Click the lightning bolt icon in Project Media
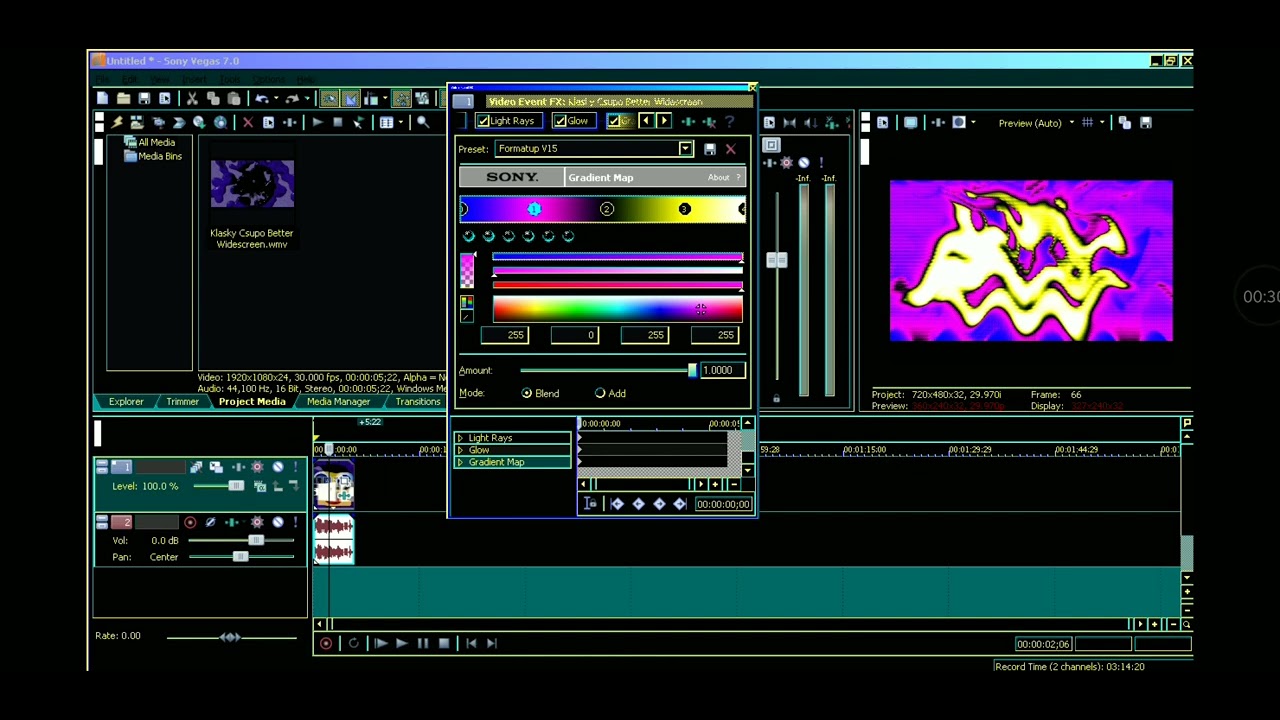 pyautogui.click(x=117, y=122)
